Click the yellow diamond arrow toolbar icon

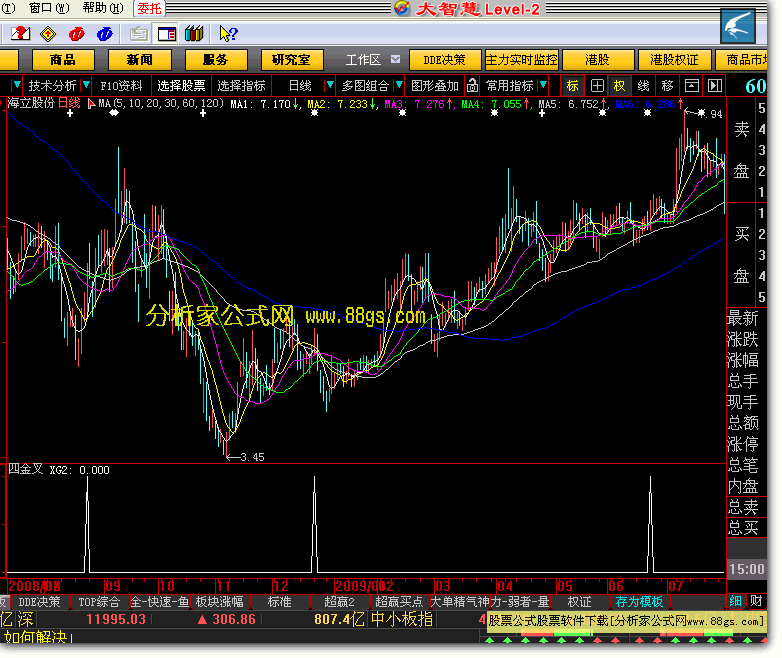point(48,33)
